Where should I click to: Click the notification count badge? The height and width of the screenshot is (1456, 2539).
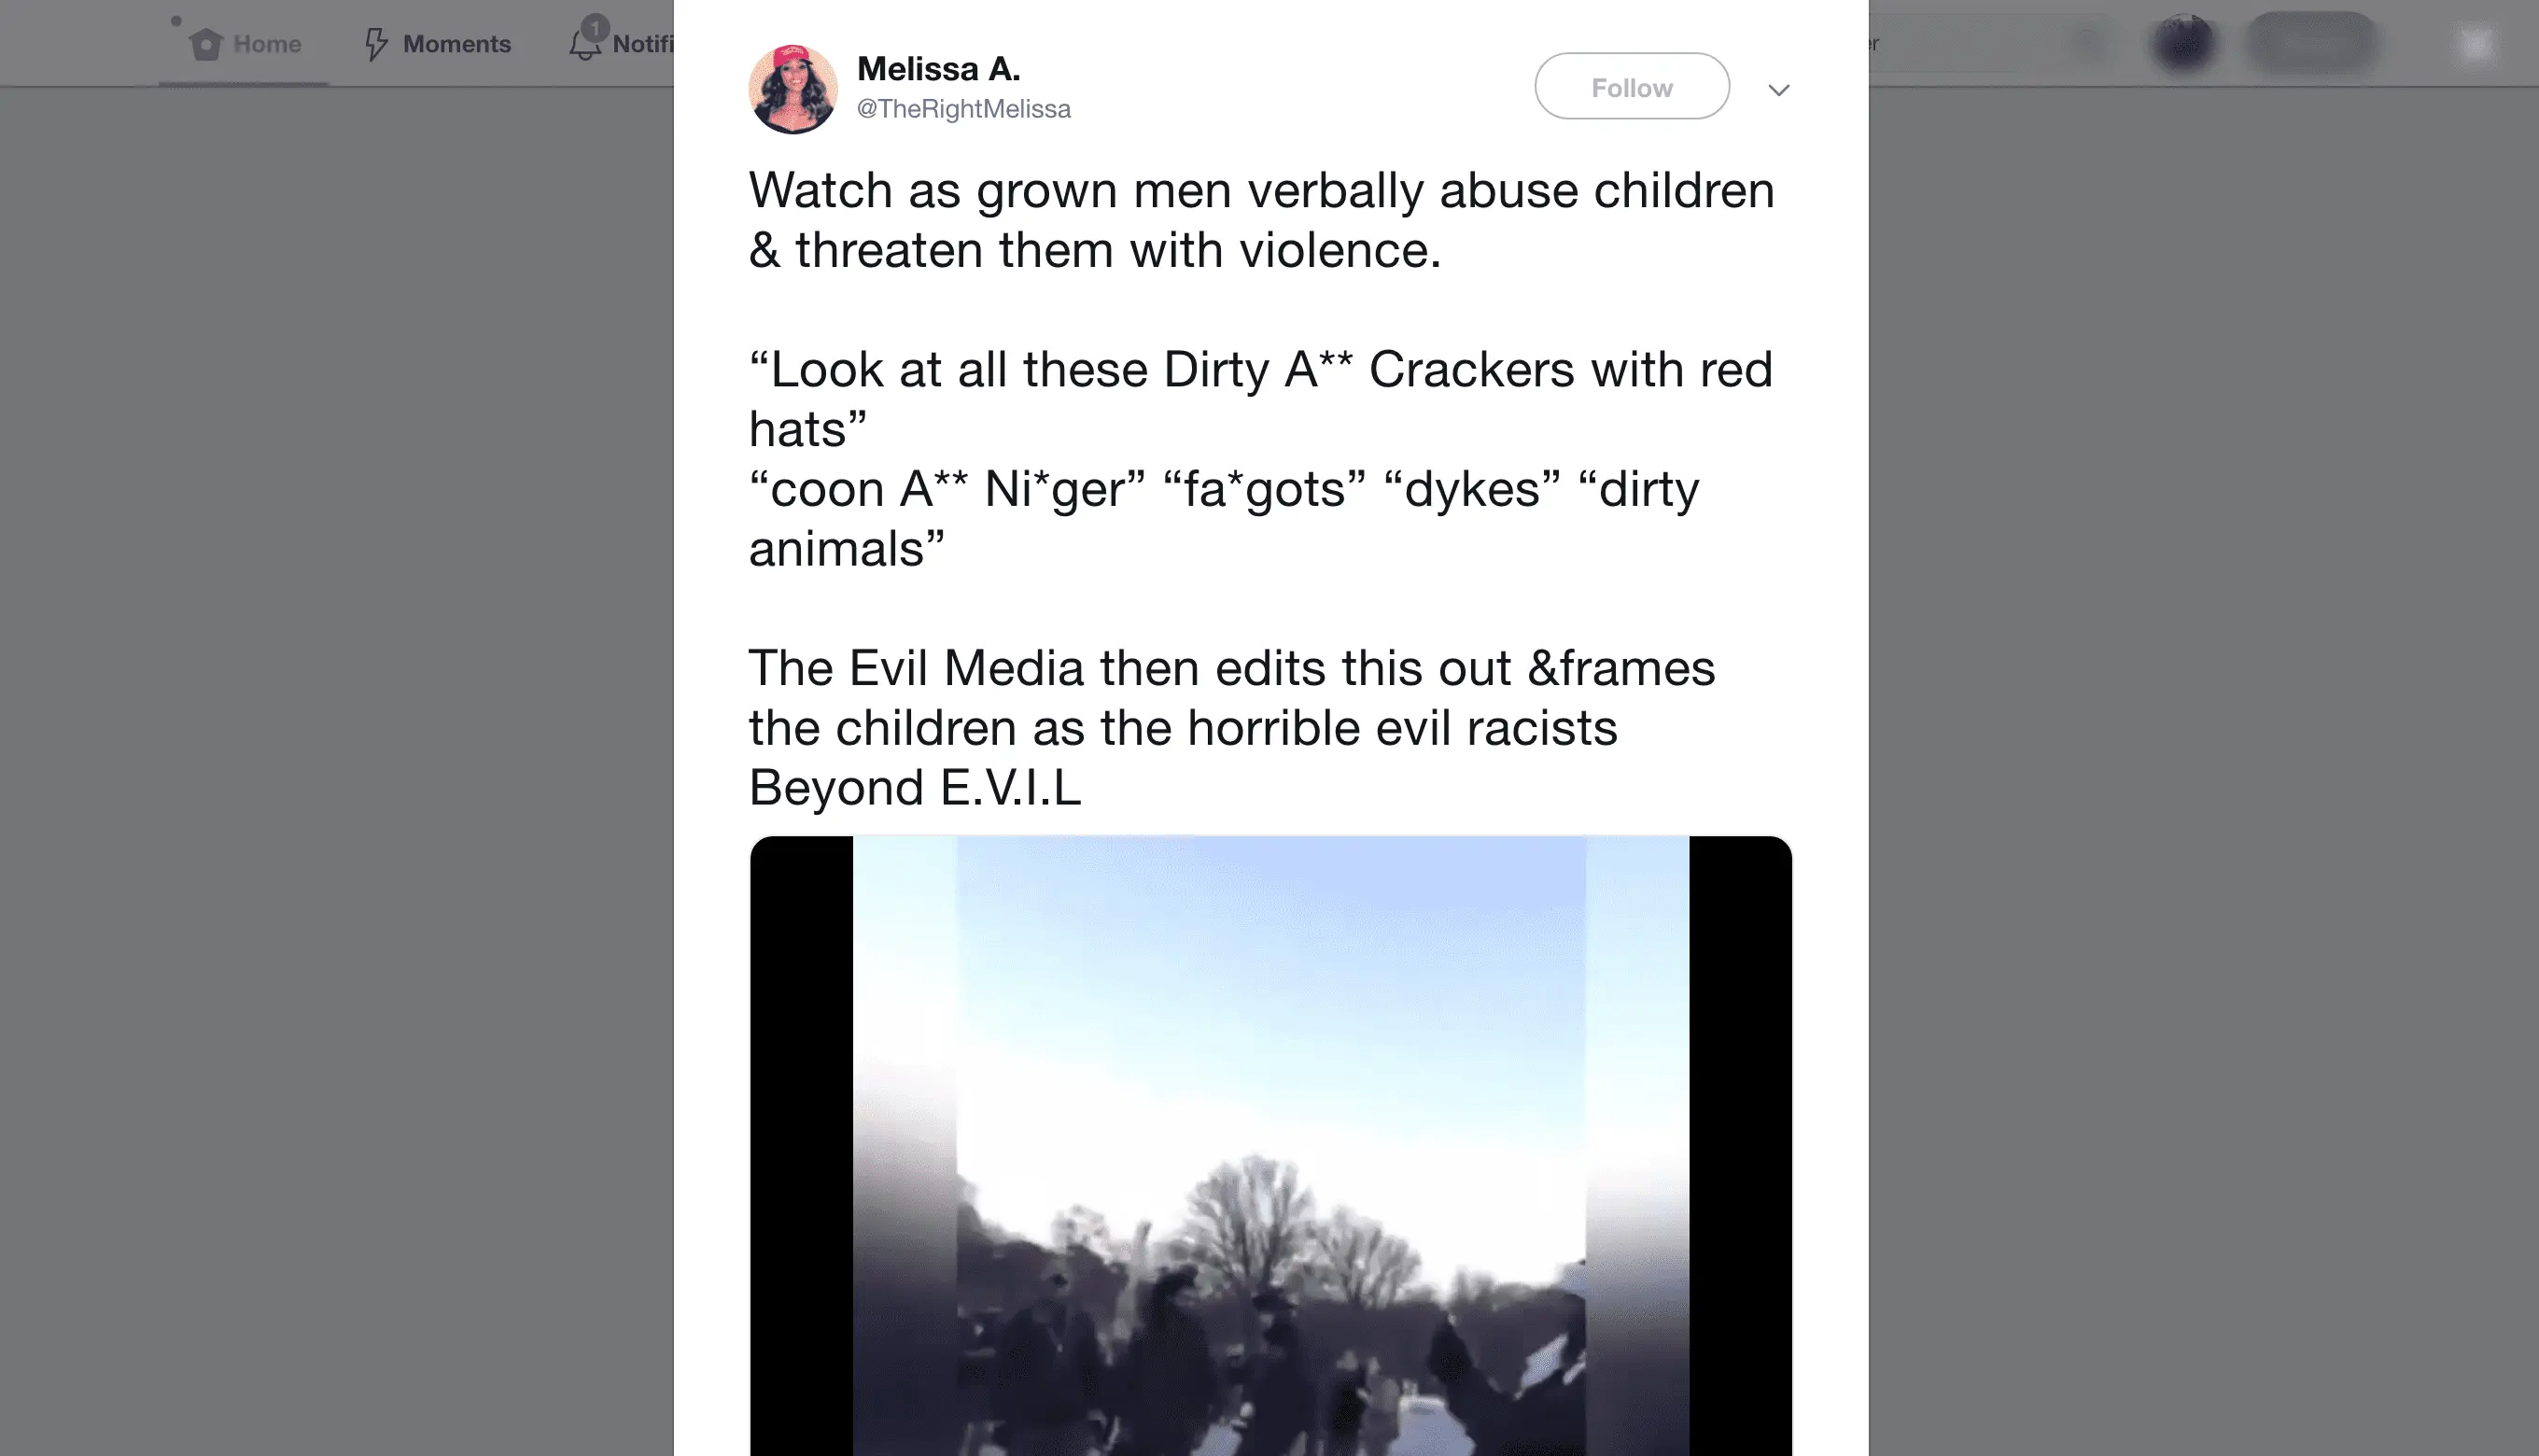click(596, 26)
